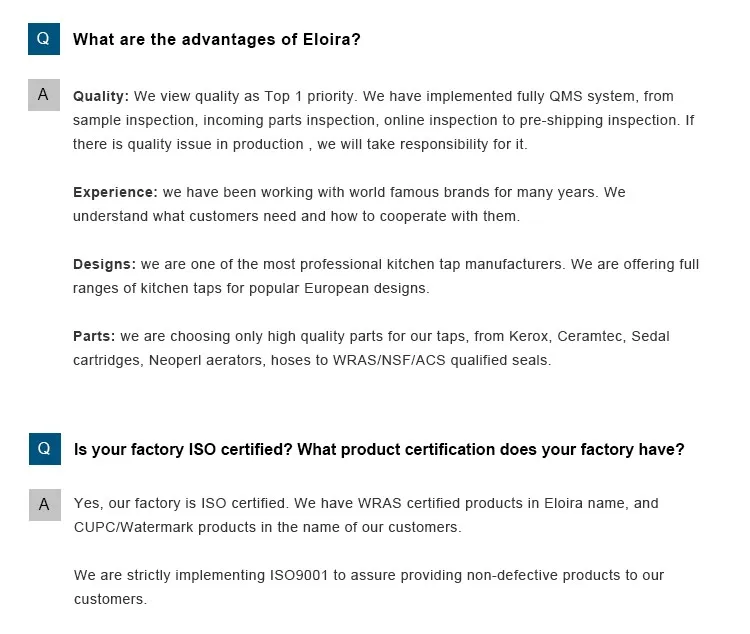
Task: Click "kitchen tap manufacturers" in the Designs paragraph
Action: [x=474, y=265]
